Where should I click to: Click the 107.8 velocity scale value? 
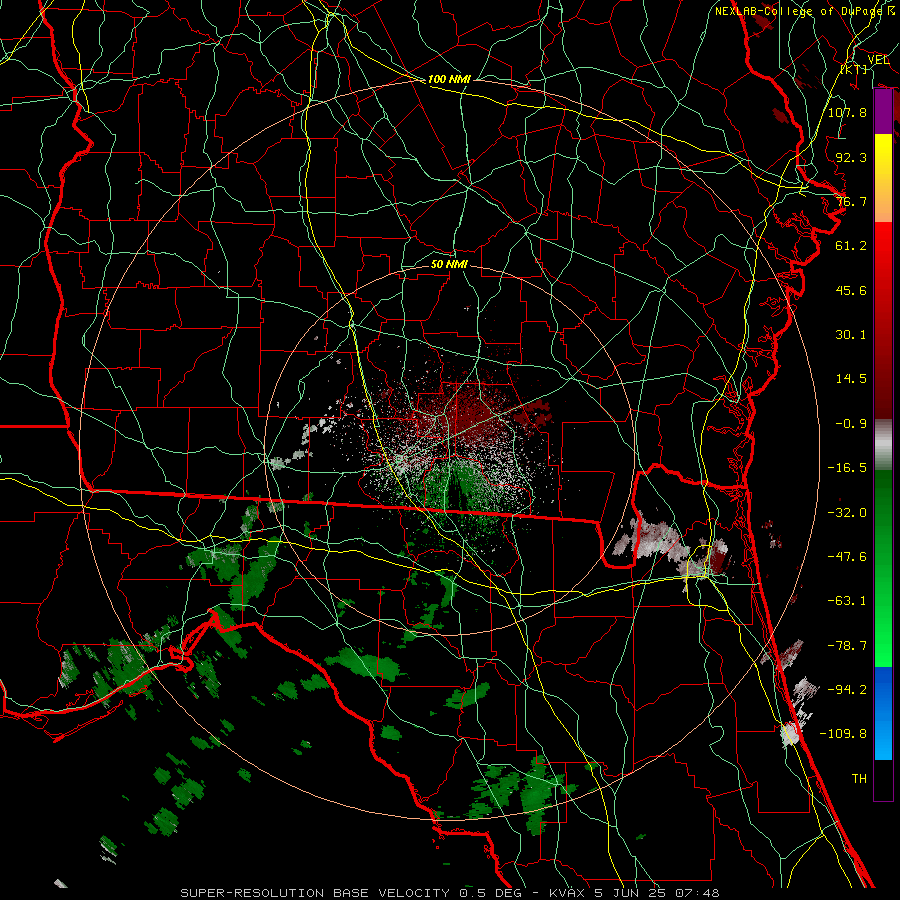coord(847,112)
